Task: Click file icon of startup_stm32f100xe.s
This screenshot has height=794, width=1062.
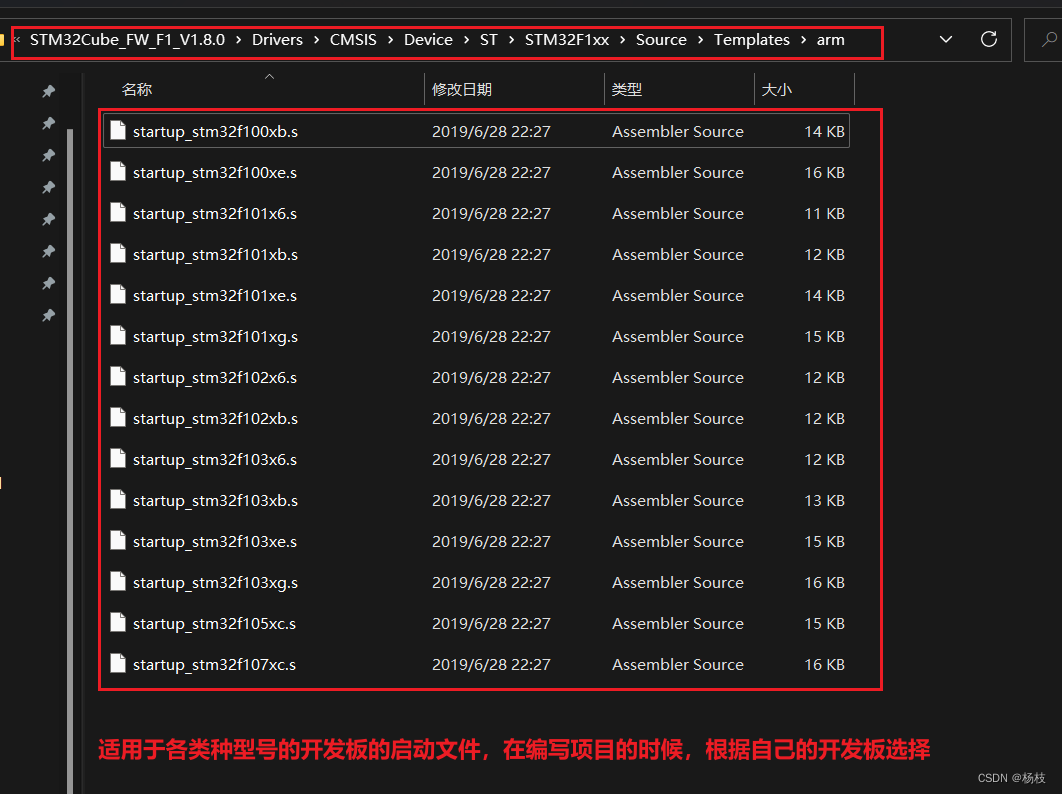Action: 118,172
